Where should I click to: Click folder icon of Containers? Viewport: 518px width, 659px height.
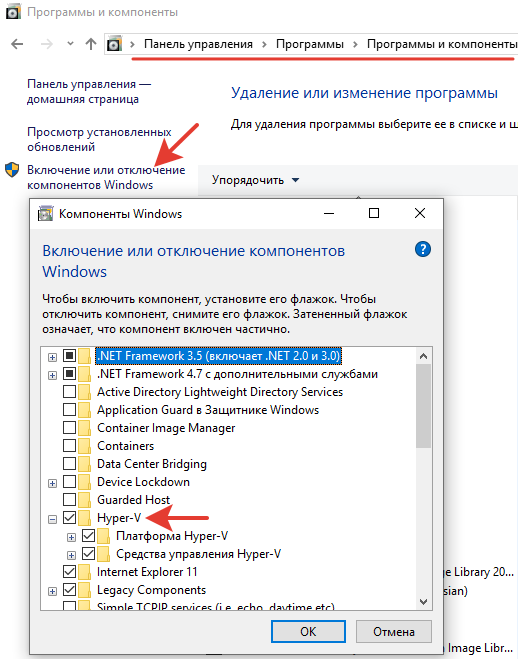click(84, 446)
